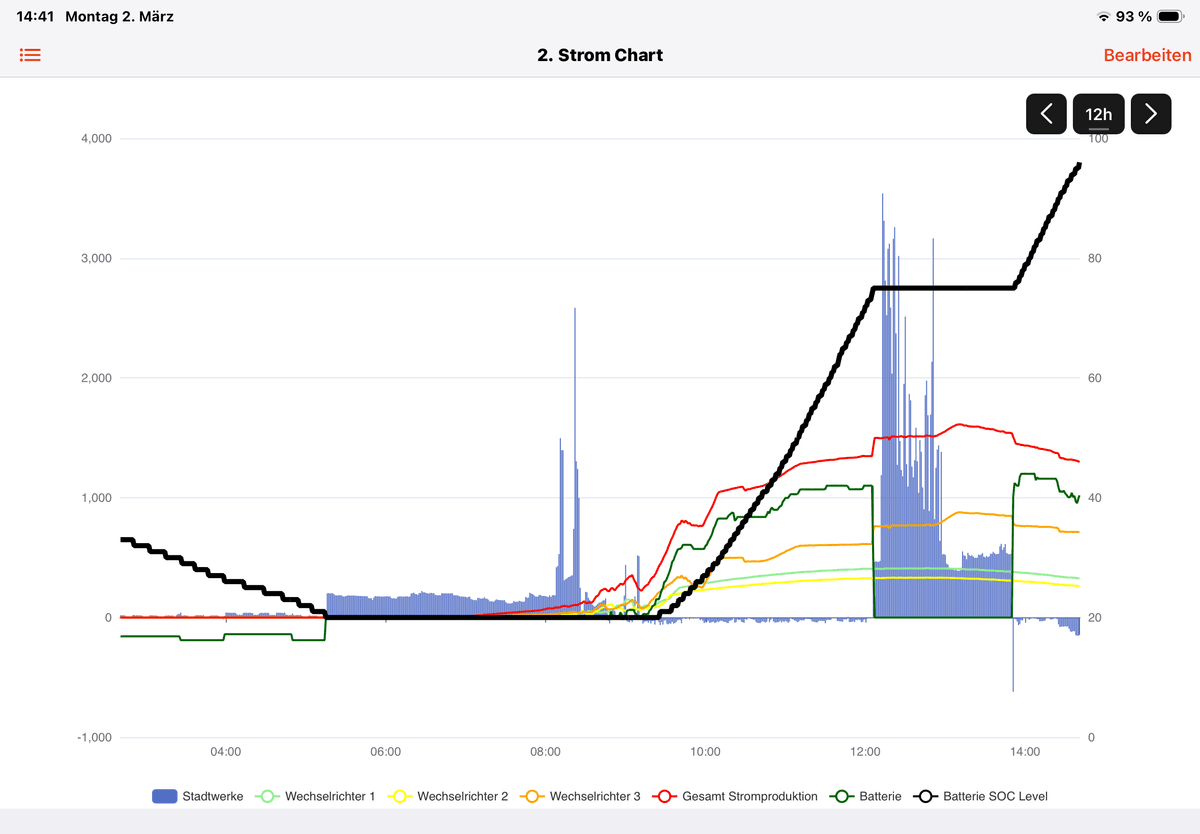Viewport: 1200px width, 834px height.
Task: Toggle Gesamt Stromproduktion legend entry
Action: (x=734, y=796)
